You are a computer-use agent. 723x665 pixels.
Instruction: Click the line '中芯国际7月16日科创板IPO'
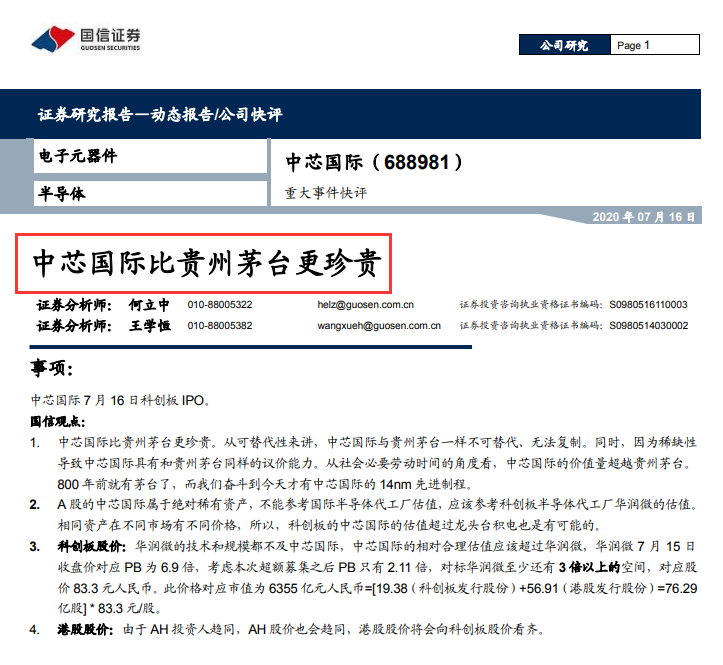point(120,400)
